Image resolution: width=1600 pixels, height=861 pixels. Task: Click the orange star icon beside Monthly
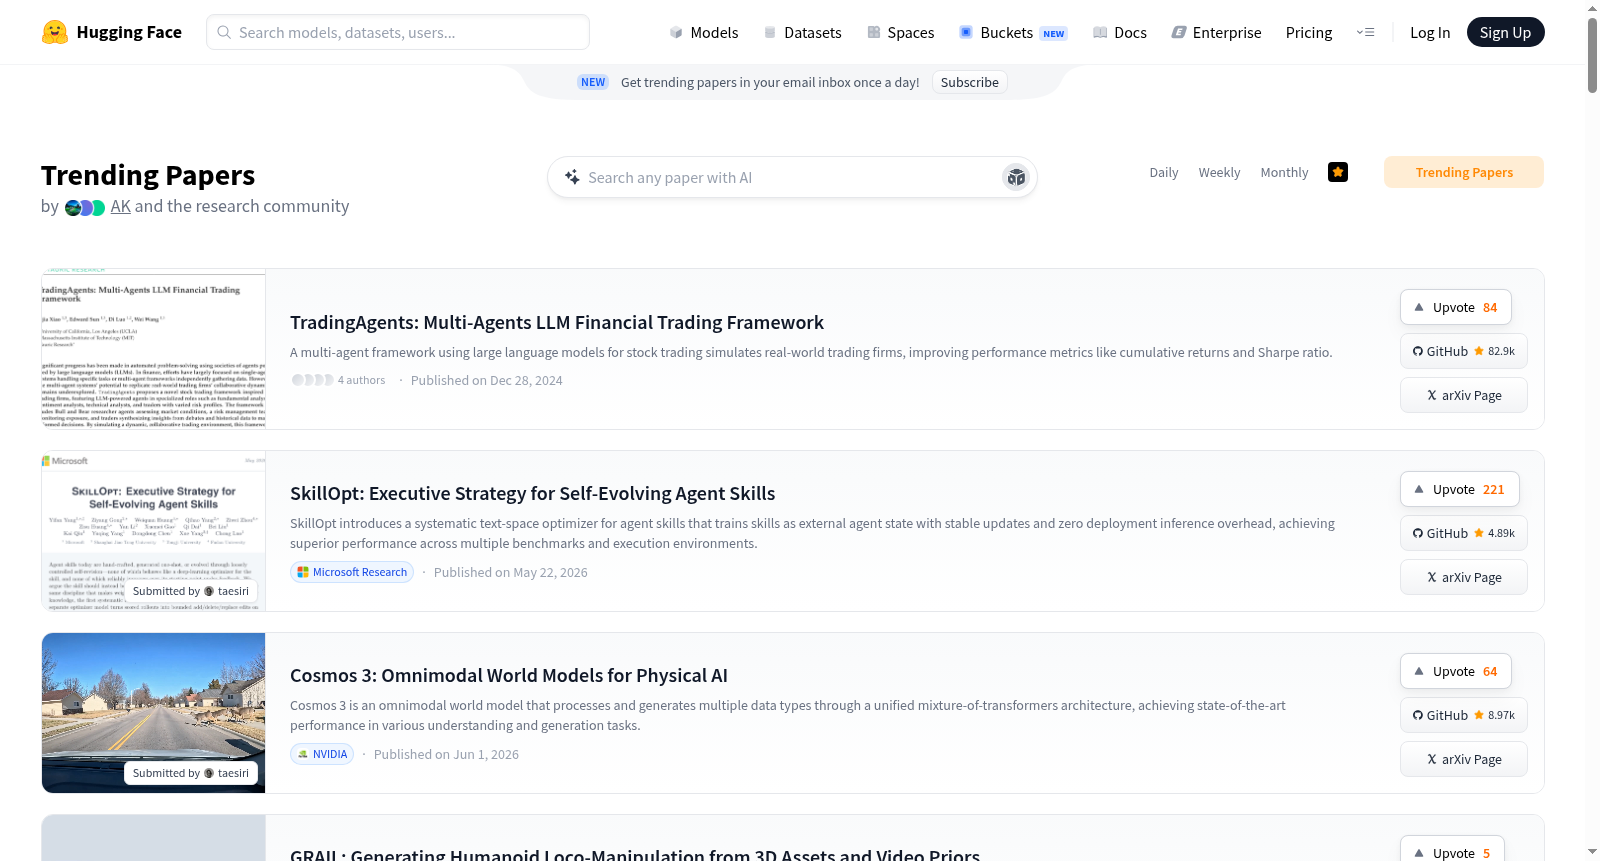[1338, 172]
